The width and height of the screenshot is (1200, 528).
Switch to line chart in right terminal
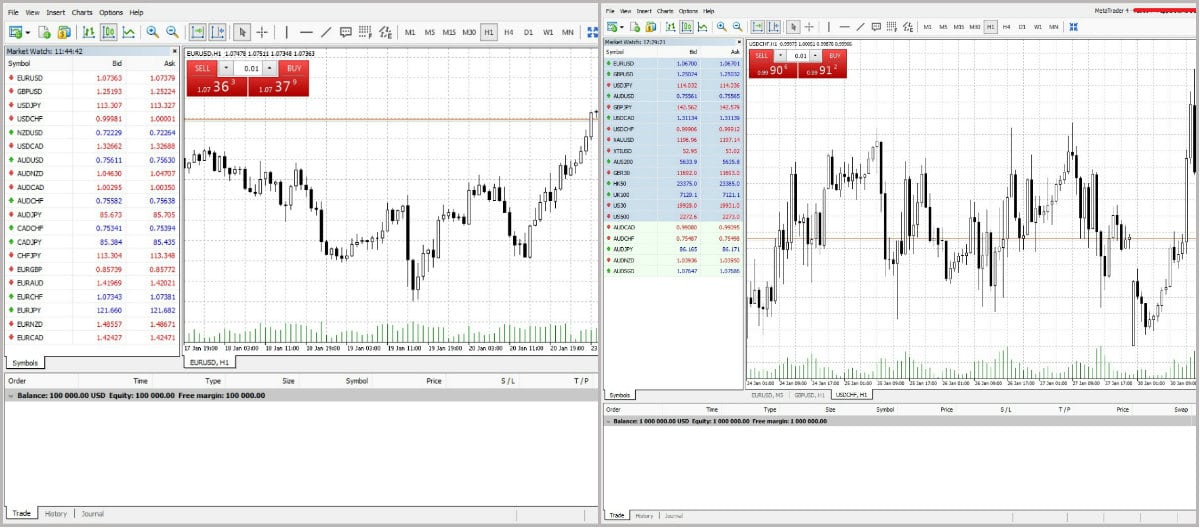[701, 26]
